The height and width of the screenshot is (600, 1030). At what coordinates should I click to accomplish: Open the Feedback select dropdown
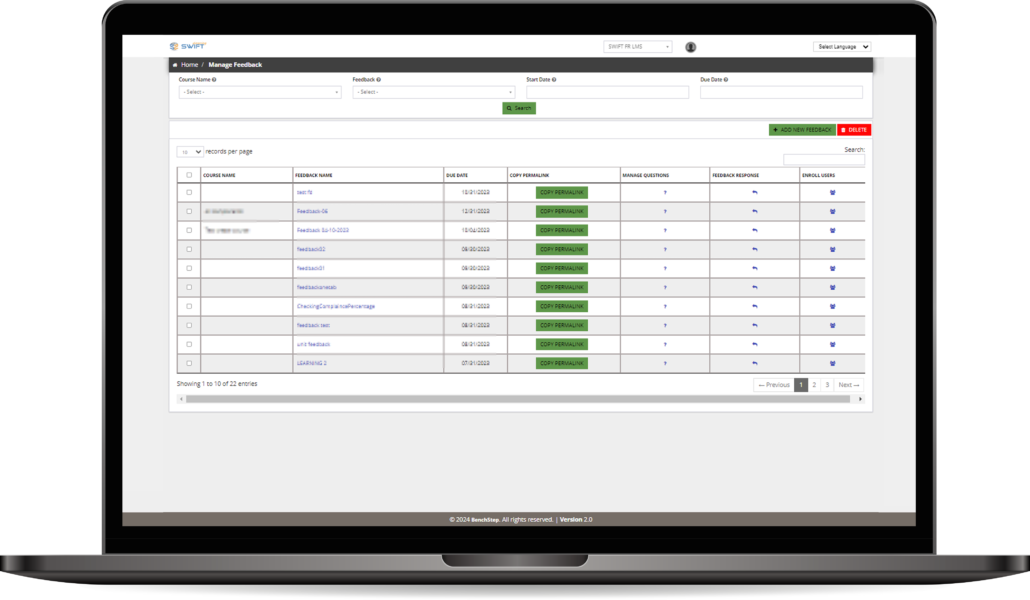[x=434, y=92]
